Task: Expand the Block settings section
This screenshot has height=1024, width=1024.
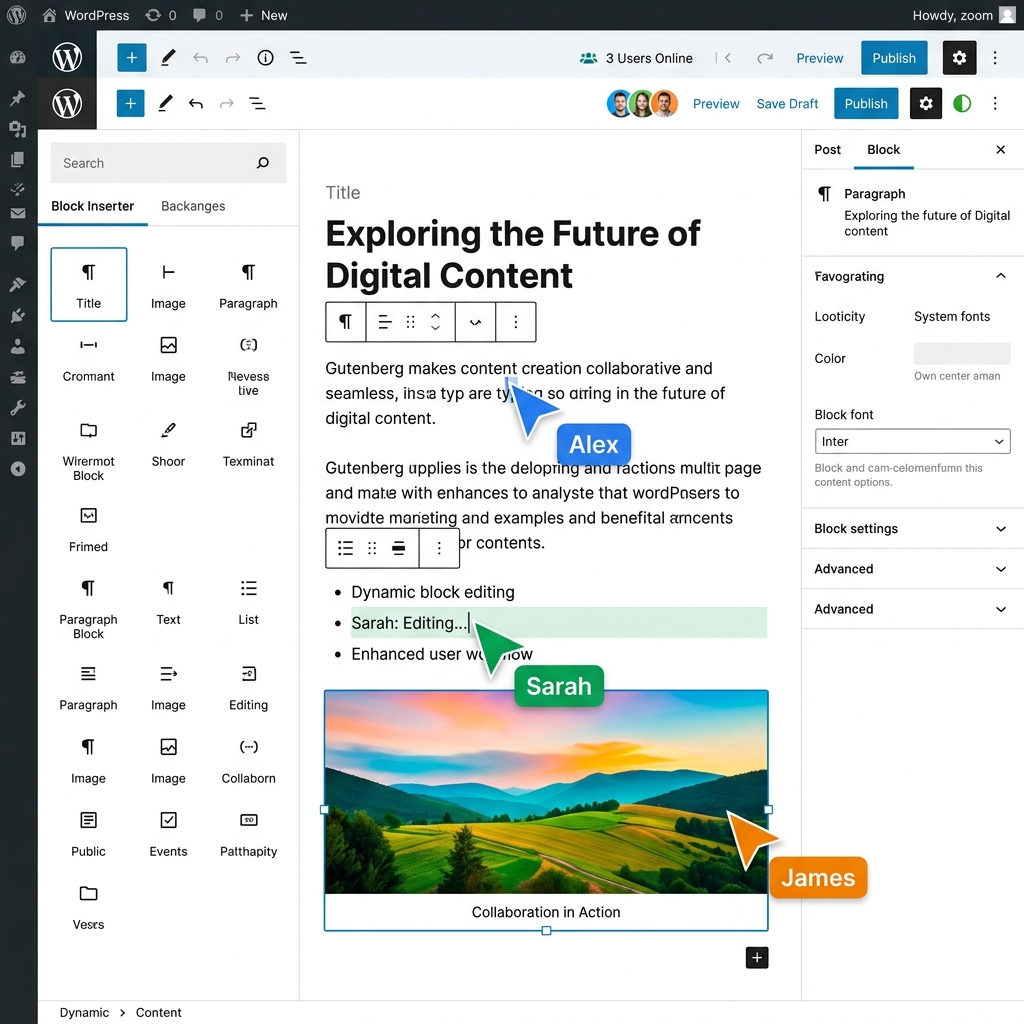Action: 912,529
